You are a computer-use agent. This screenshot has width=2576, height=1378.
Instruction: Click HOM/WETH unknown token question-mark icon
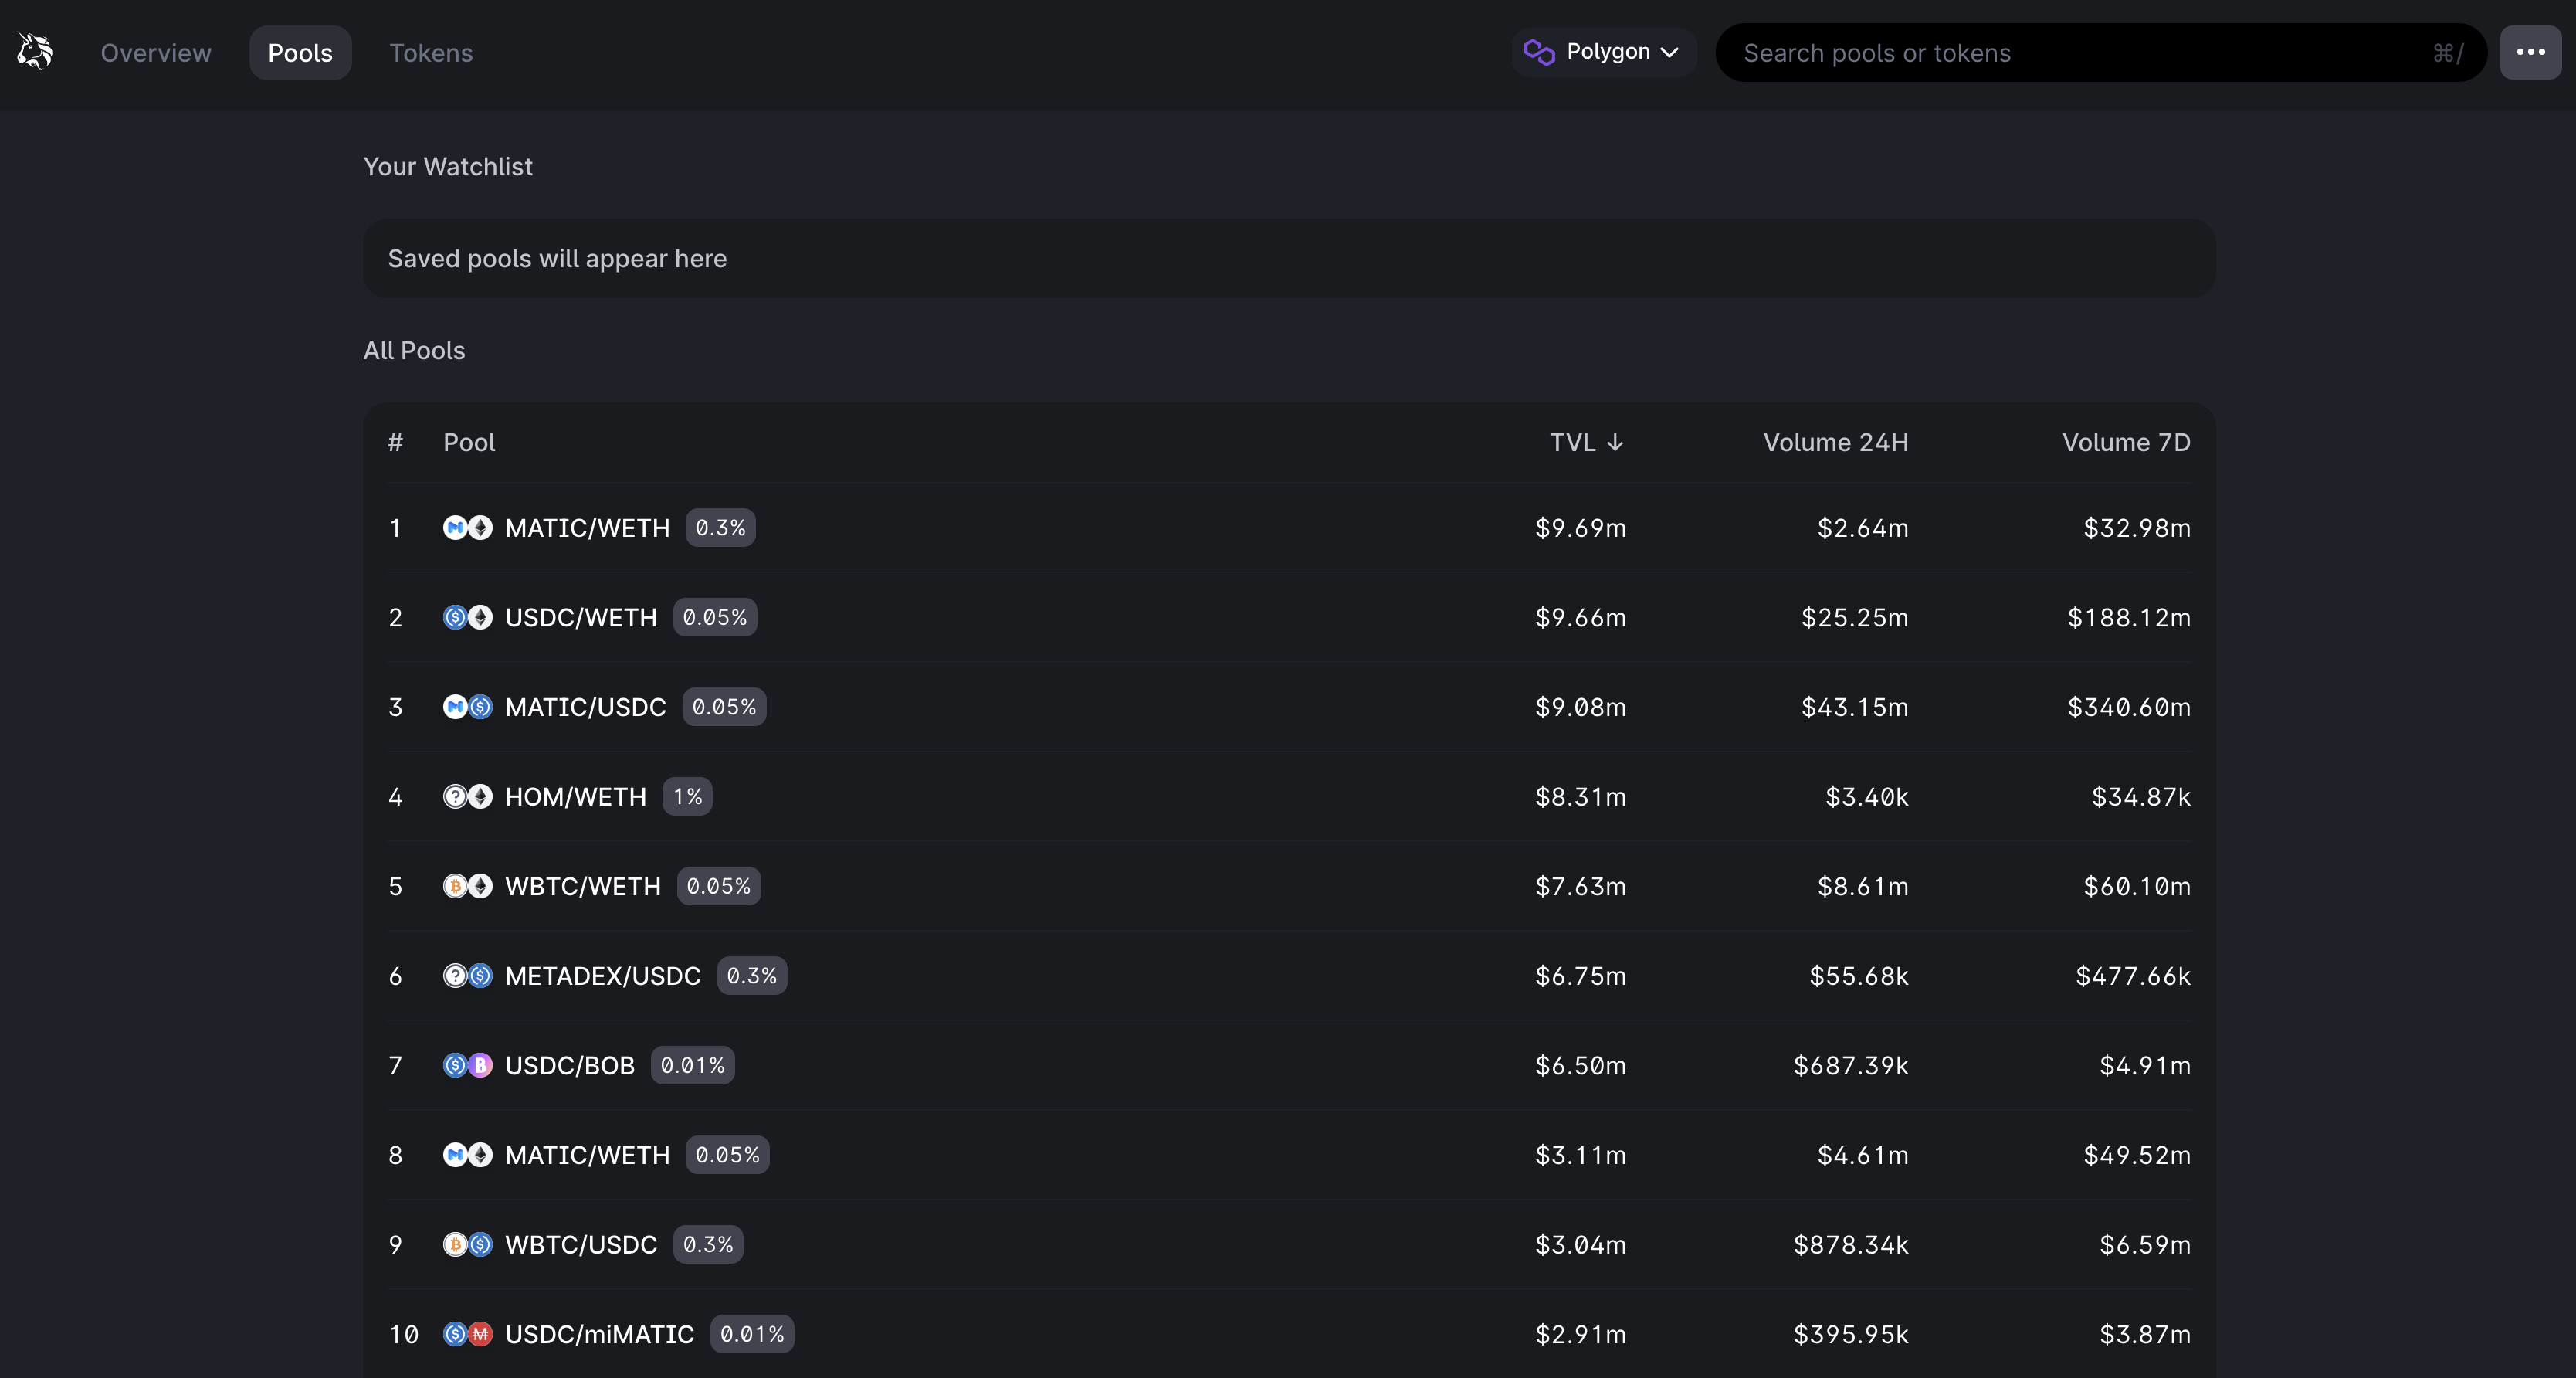455,797
